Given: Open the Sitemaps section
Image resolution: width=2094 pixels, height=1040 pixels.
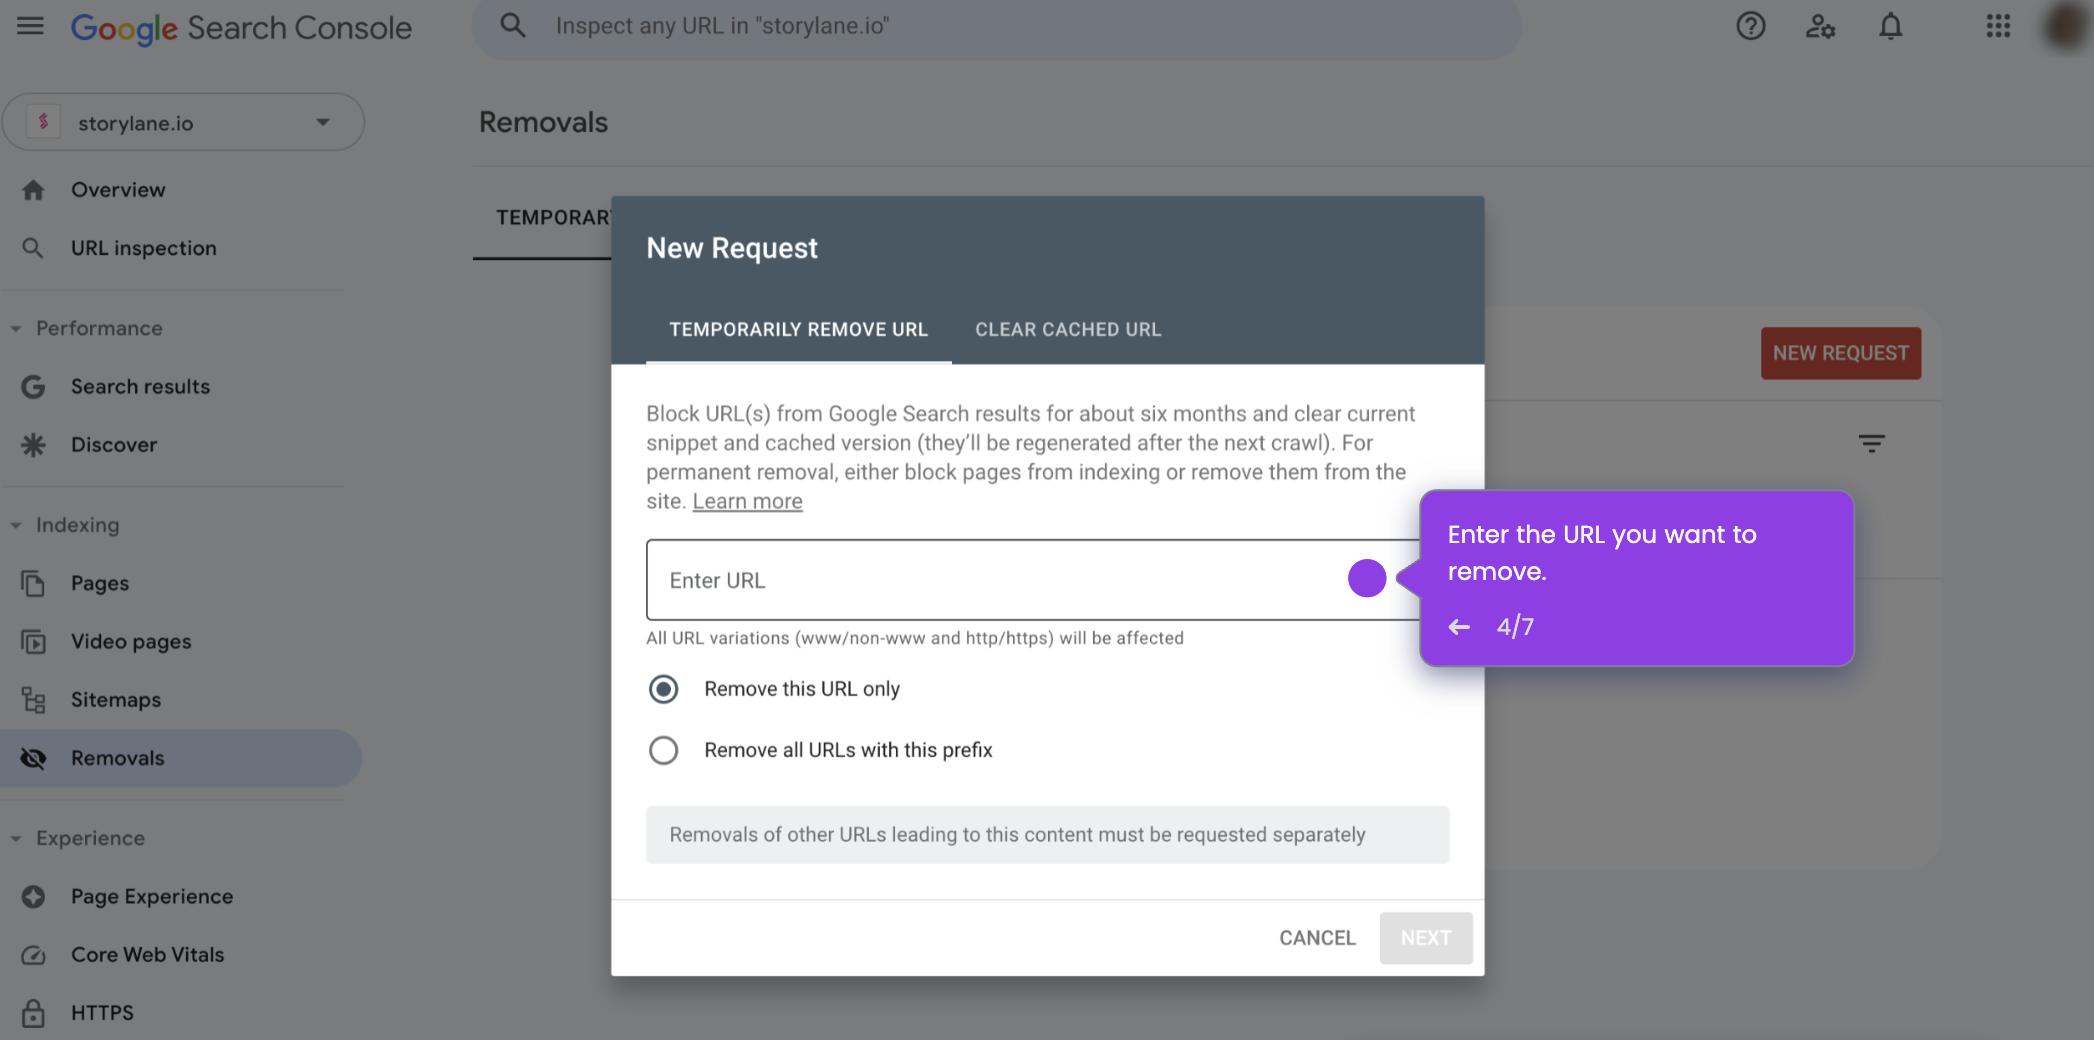Looking at the screenshot, I should (x=114, y=699).
